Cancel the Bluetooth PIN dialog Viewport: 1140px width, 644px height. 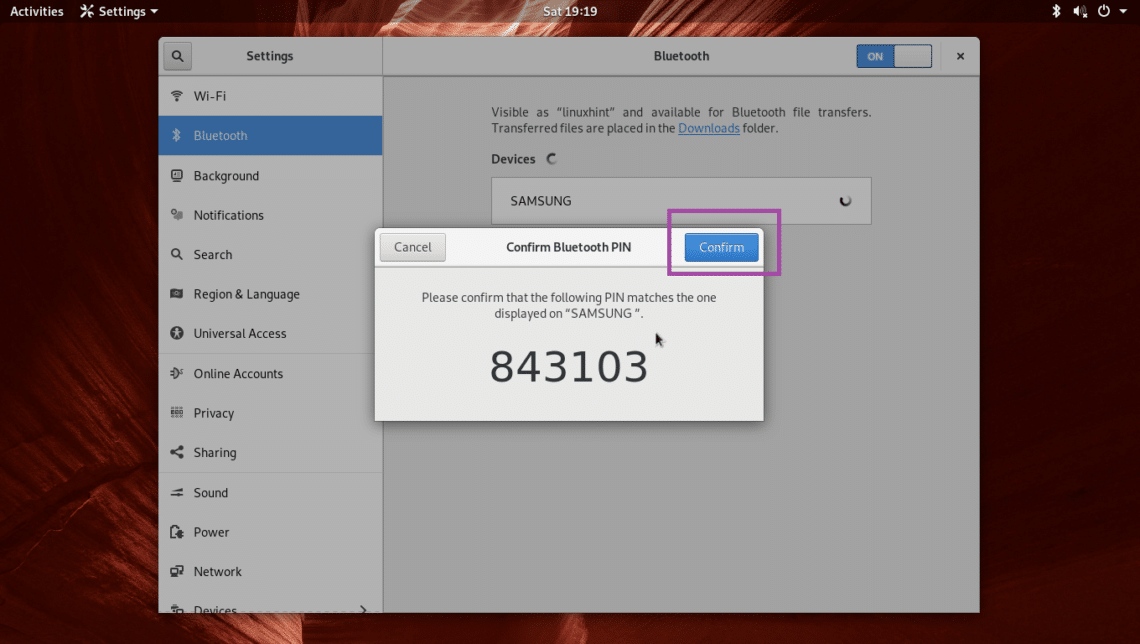(413, 247)
